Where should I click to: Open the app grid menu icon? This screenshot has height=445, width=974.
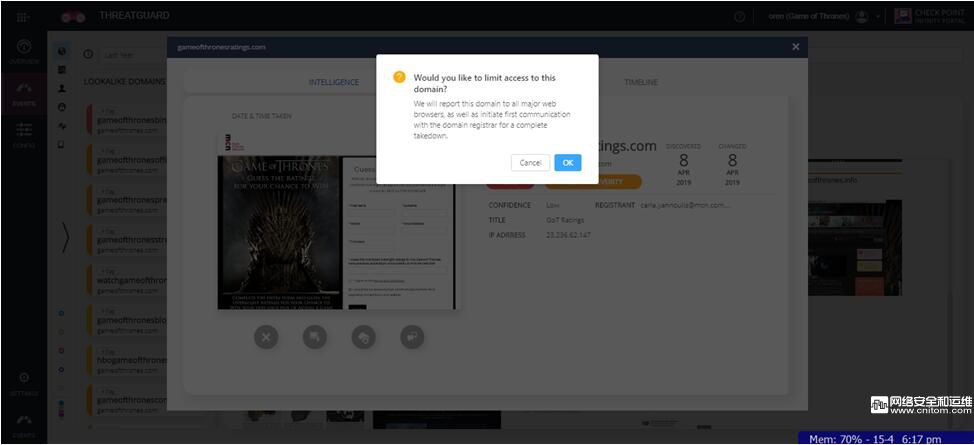tap(23, 17)
